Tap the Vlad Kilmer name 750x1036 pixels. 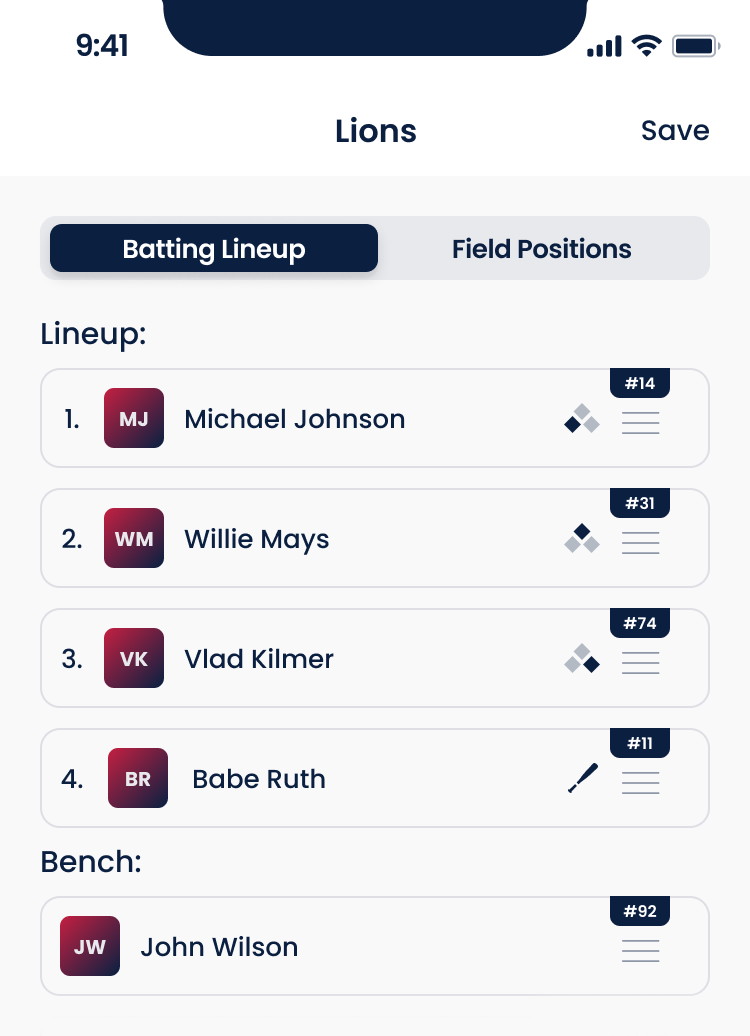coord(259,659)
